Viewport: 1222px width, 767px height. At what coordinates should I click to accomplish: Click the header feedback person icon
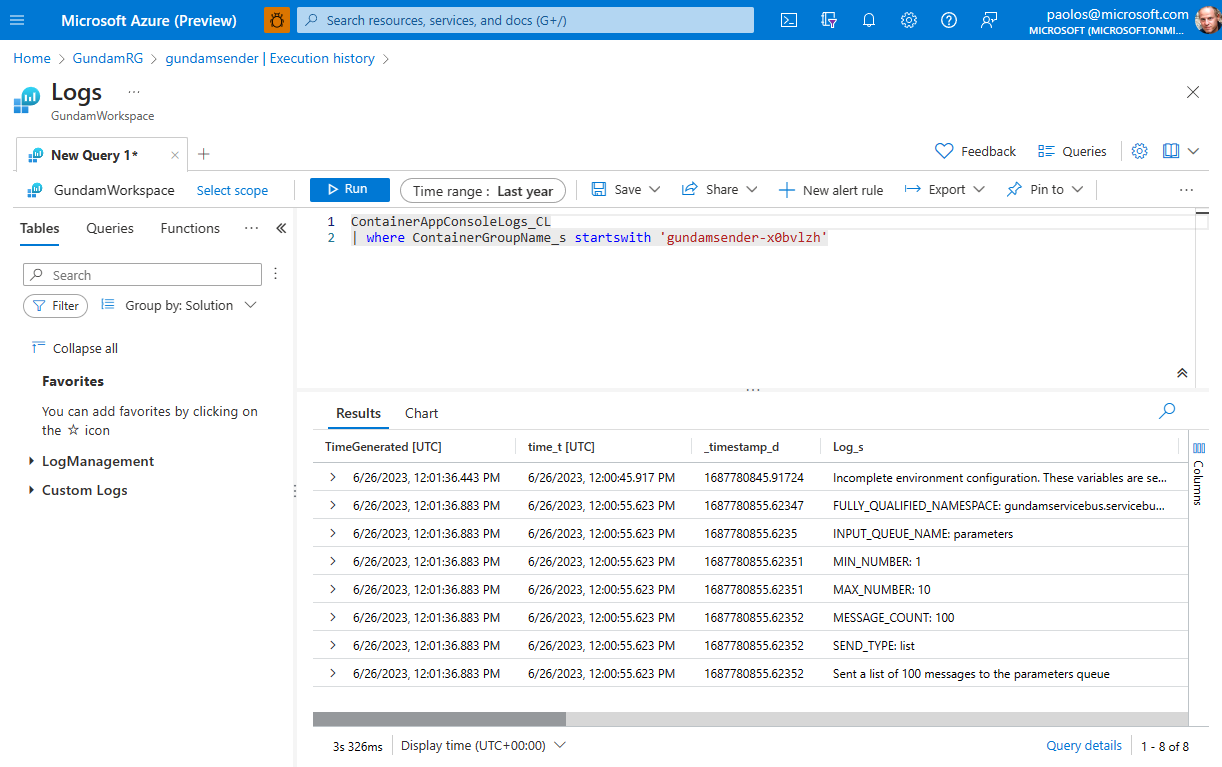coord(989,20)
